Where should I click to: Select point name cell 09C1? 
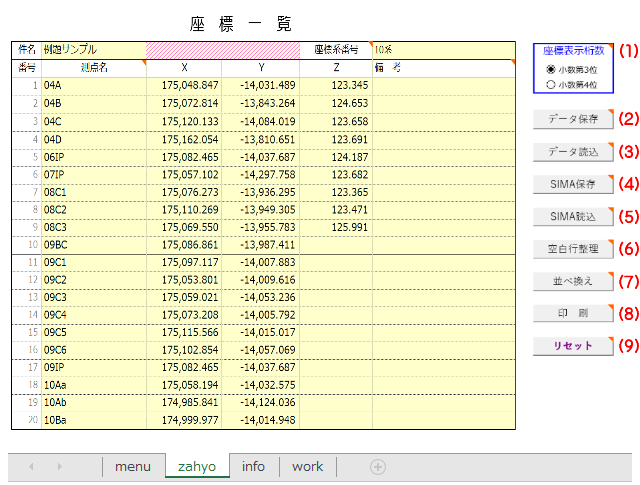94,262
